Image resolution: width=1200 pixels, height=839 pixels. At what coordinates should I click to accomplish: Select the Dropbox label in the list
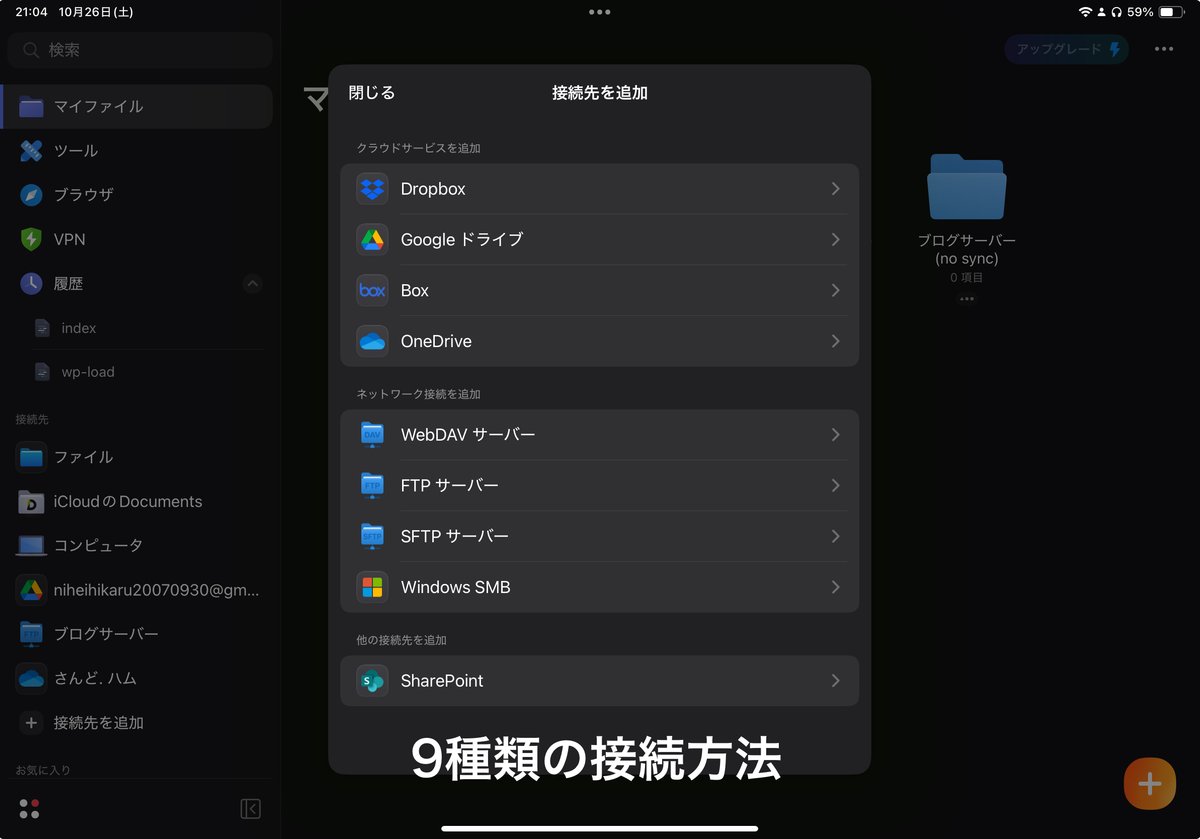433,189
